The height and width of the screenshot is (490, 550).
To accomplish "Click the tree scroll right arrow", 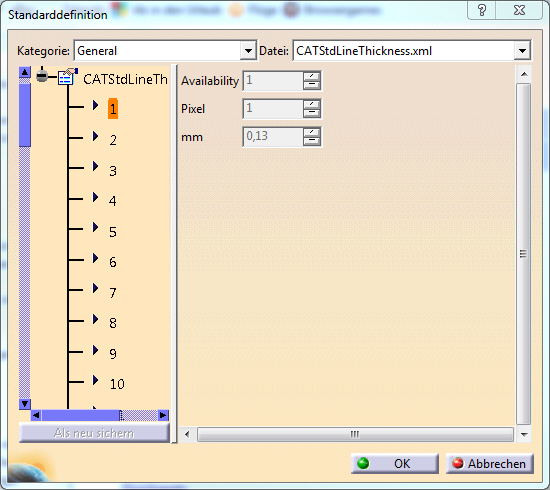I will click(x=163, y=415).
